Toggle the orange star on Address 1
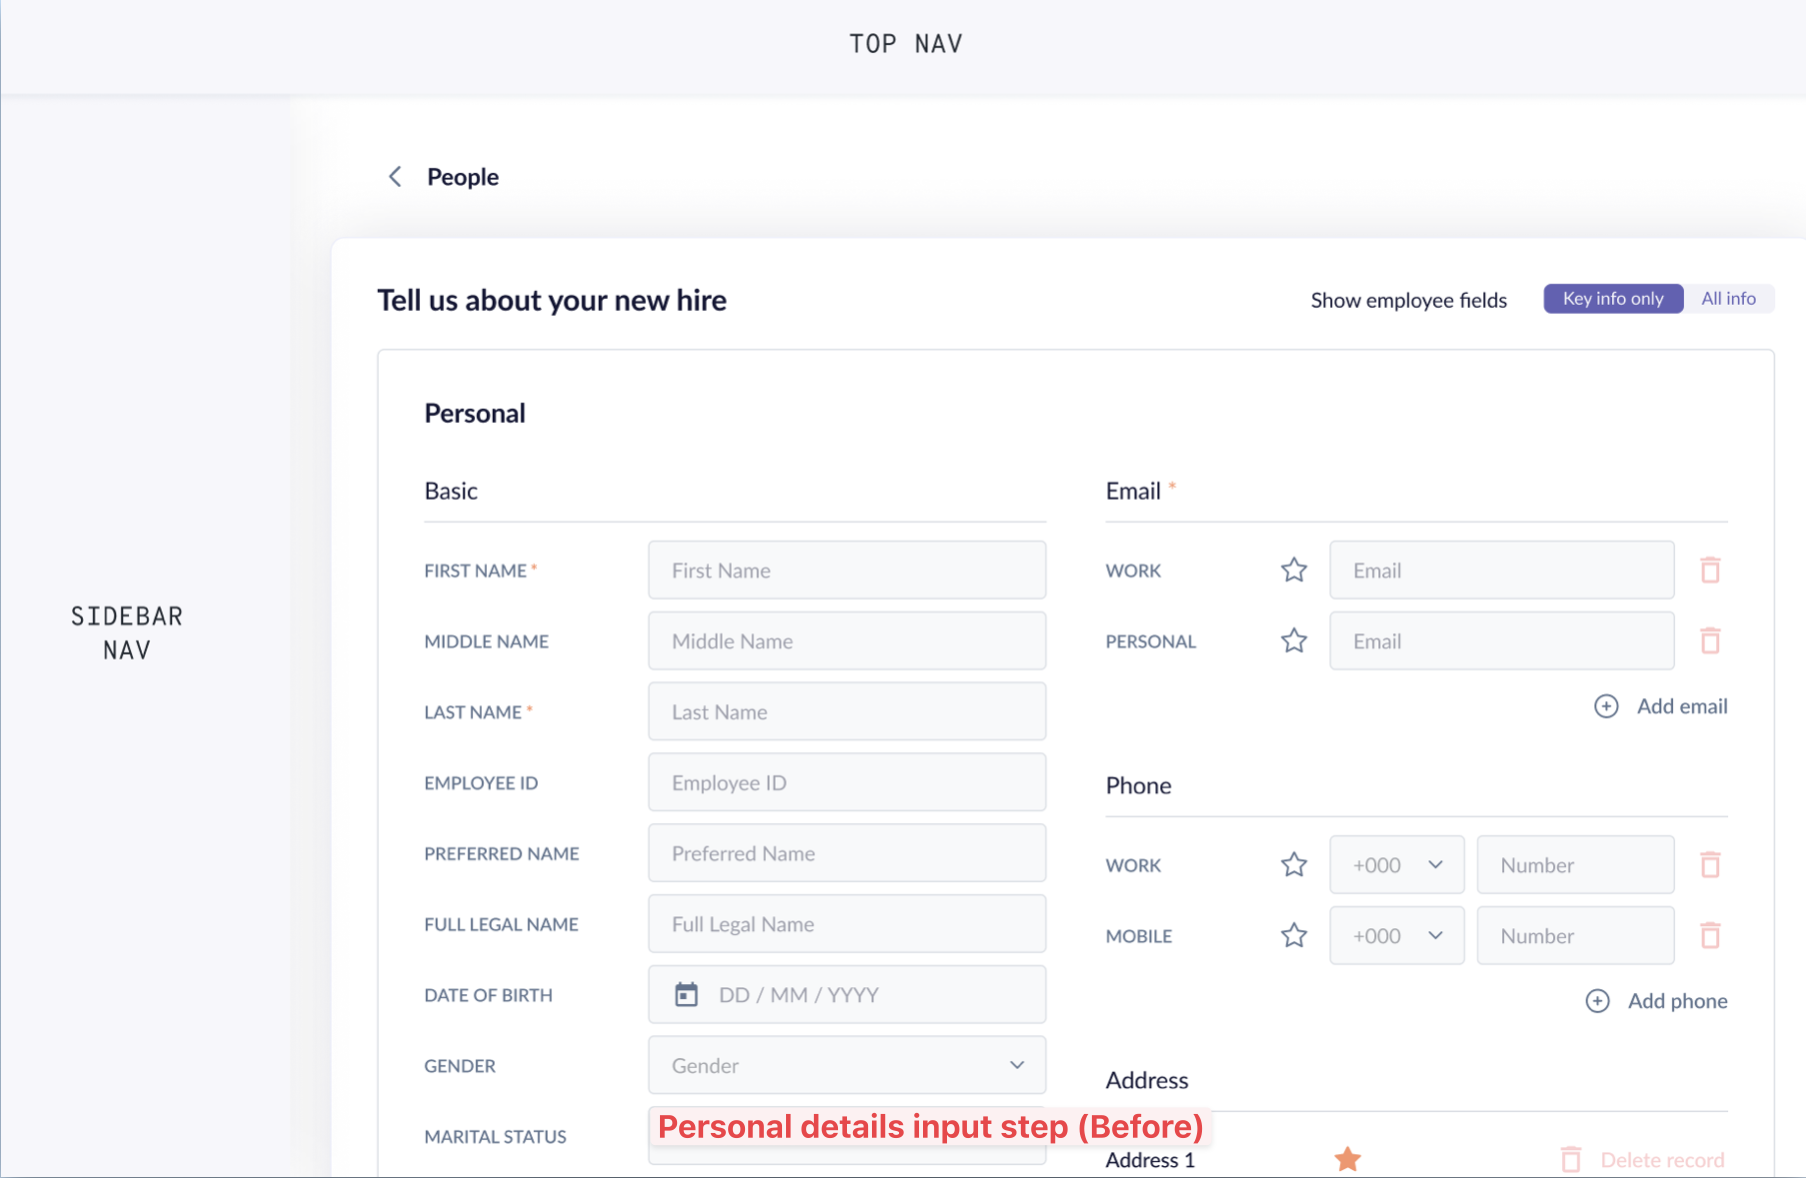 point(1348,1159)
